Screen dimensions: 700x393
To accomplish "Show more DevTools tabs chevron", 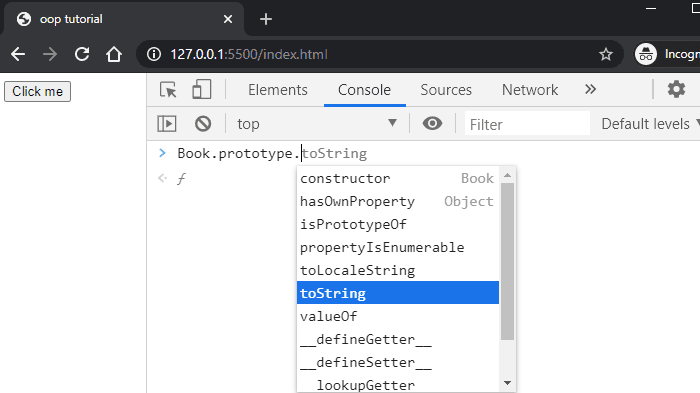I will point(590,89).
